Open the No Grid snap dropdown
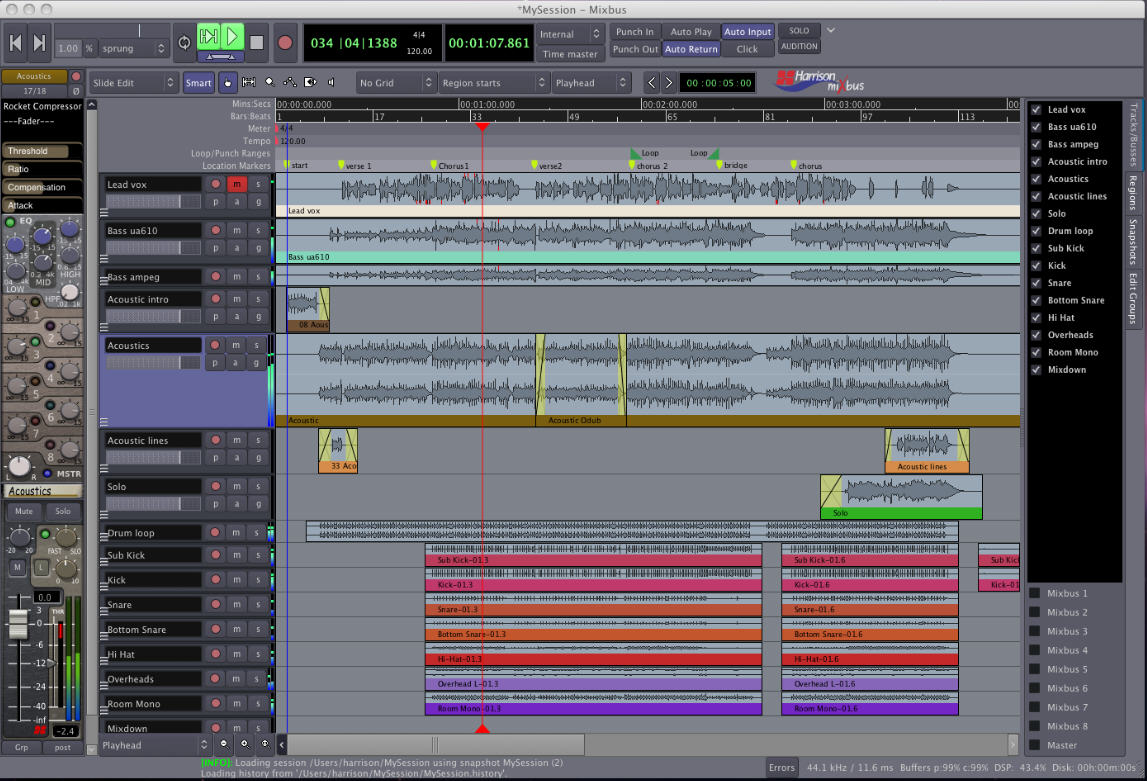Viewport: 1147px width, 781px height. [x=396, y=83]
